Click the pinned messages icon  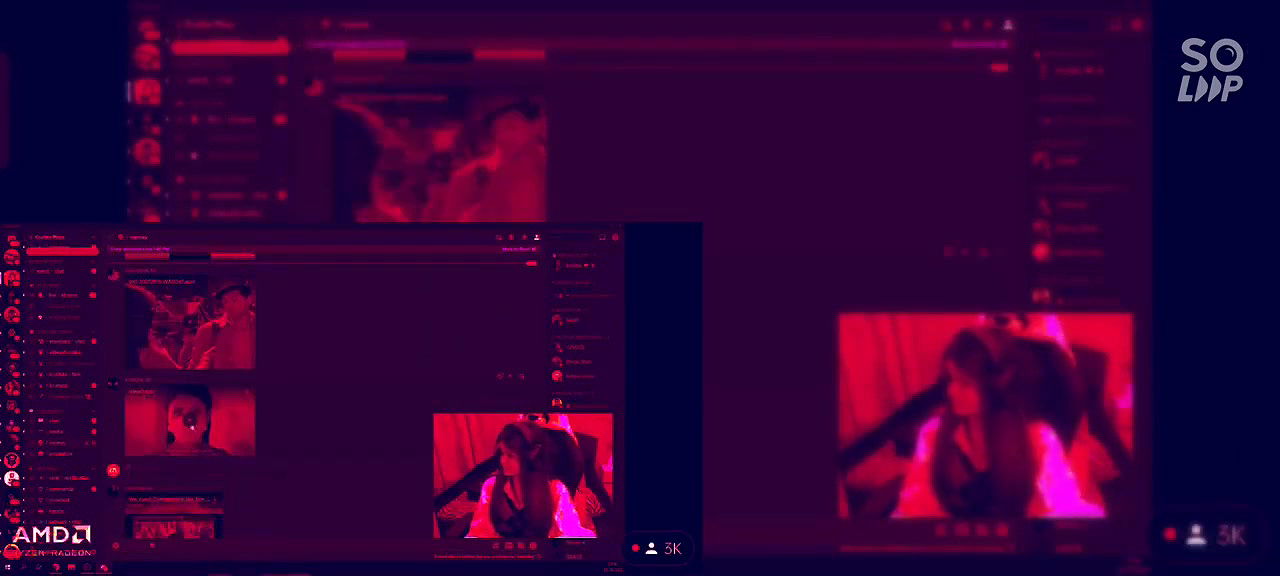(524, 237)
